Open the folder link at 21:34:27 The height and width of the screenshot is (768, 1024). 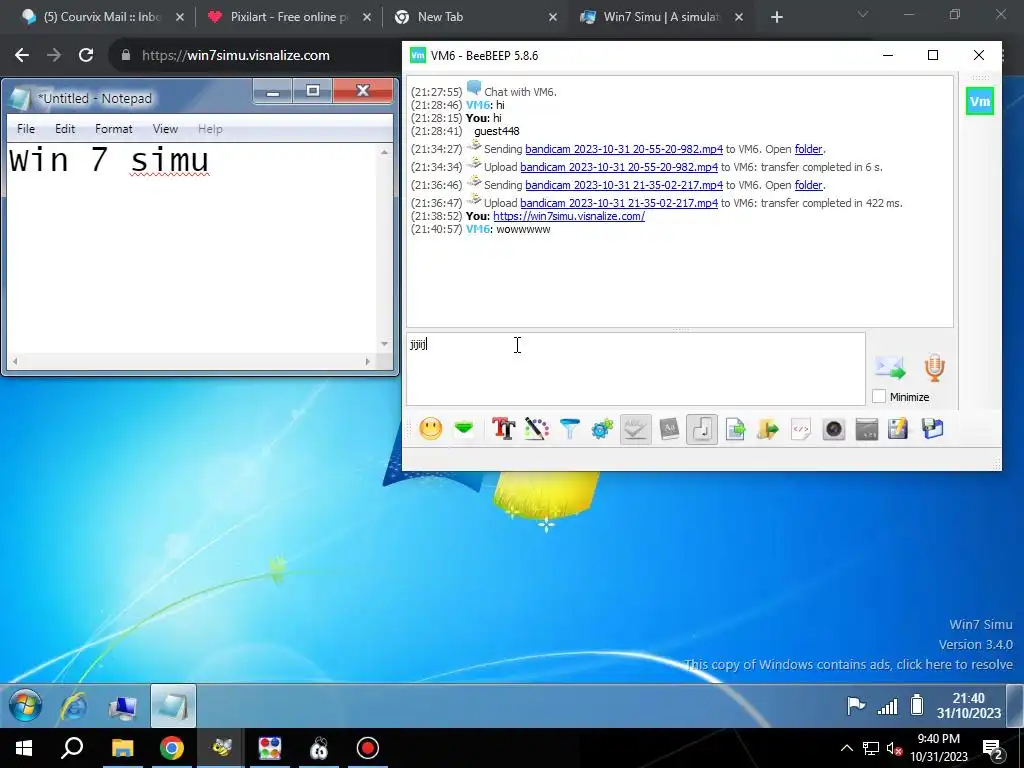point(808,149)
